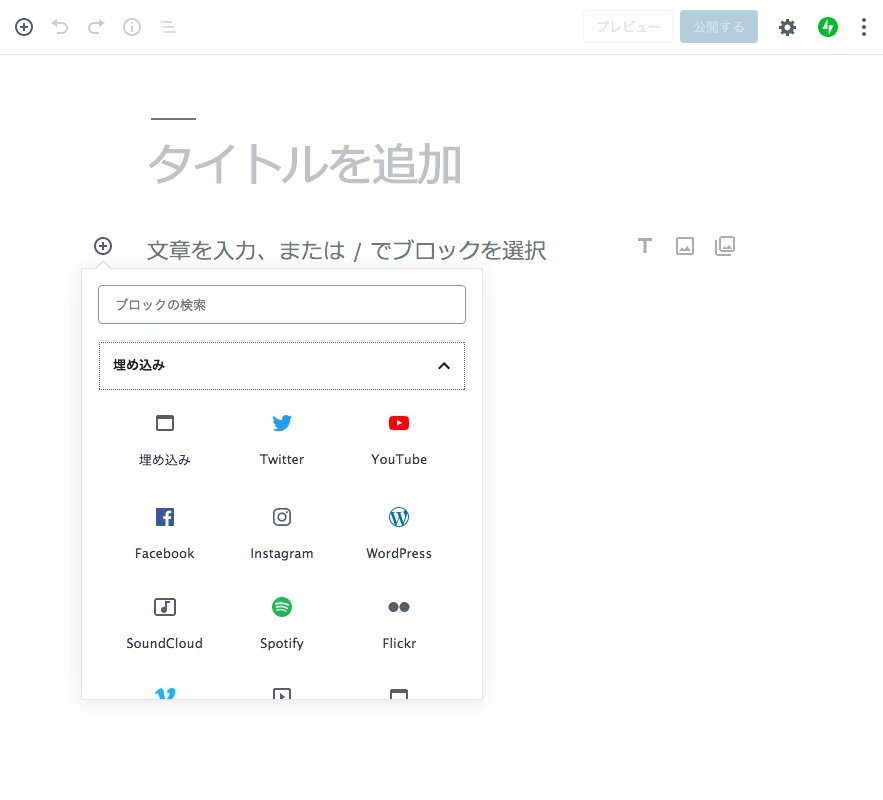The image size is (883, 800).
Task: Click the paragraph placeholder 文章を入力 field
Action: click(346, 250)
